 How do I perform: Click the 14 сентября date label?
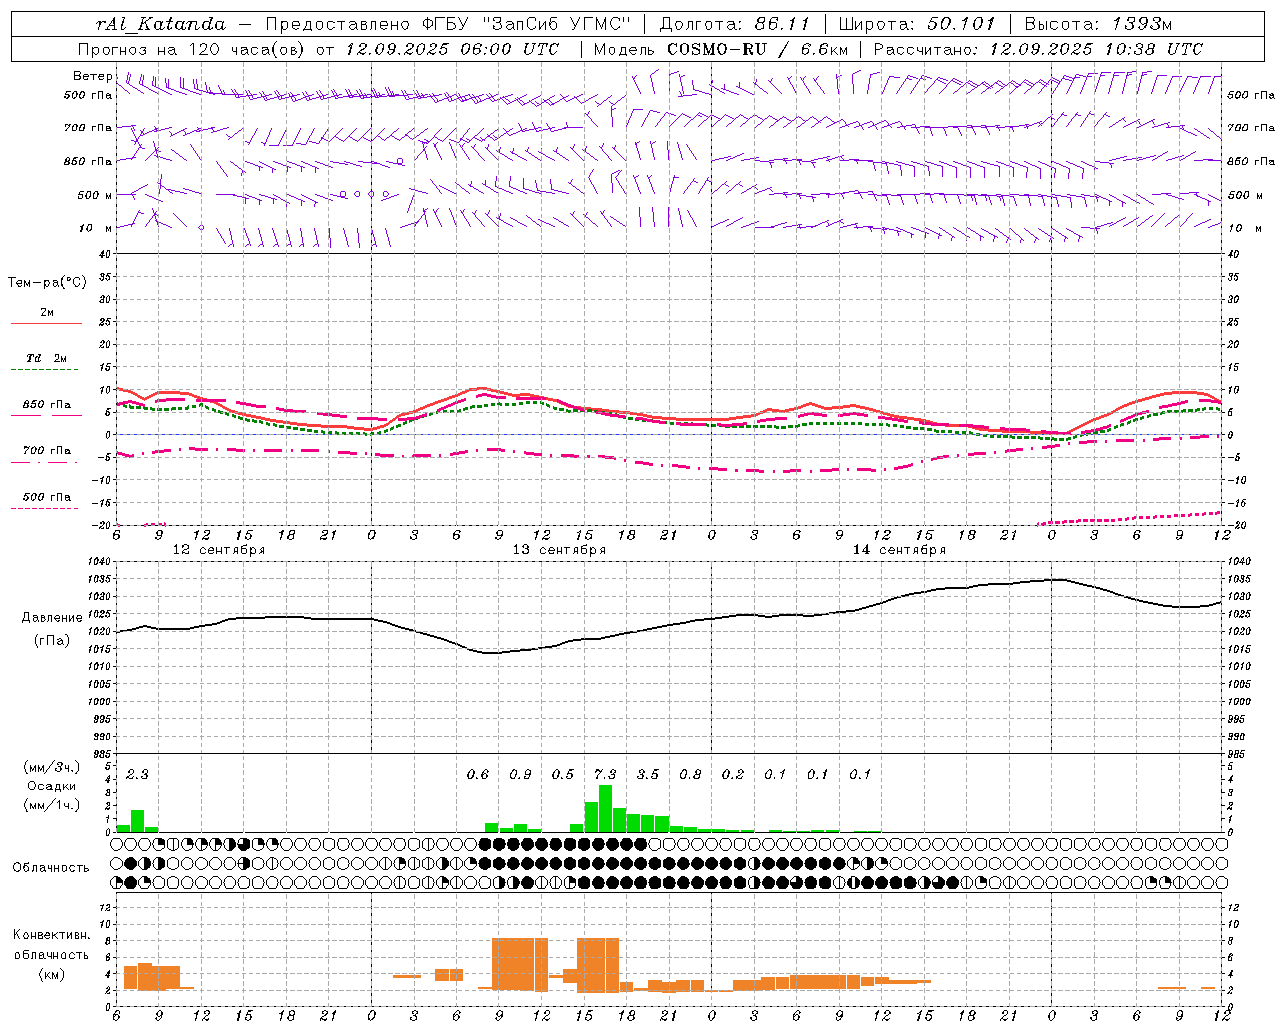899,550
